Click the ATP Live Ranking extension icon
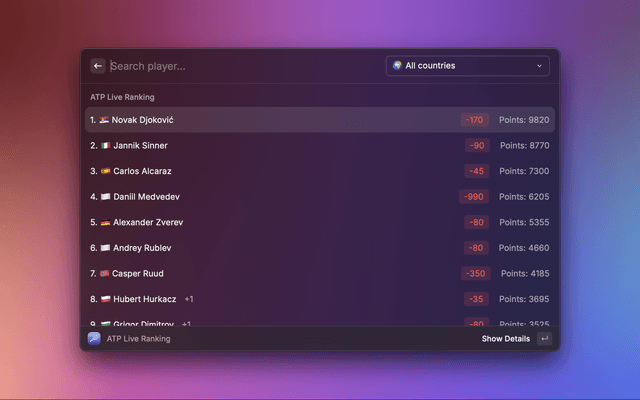Screen dimensions: 640x400 point(94,339)
